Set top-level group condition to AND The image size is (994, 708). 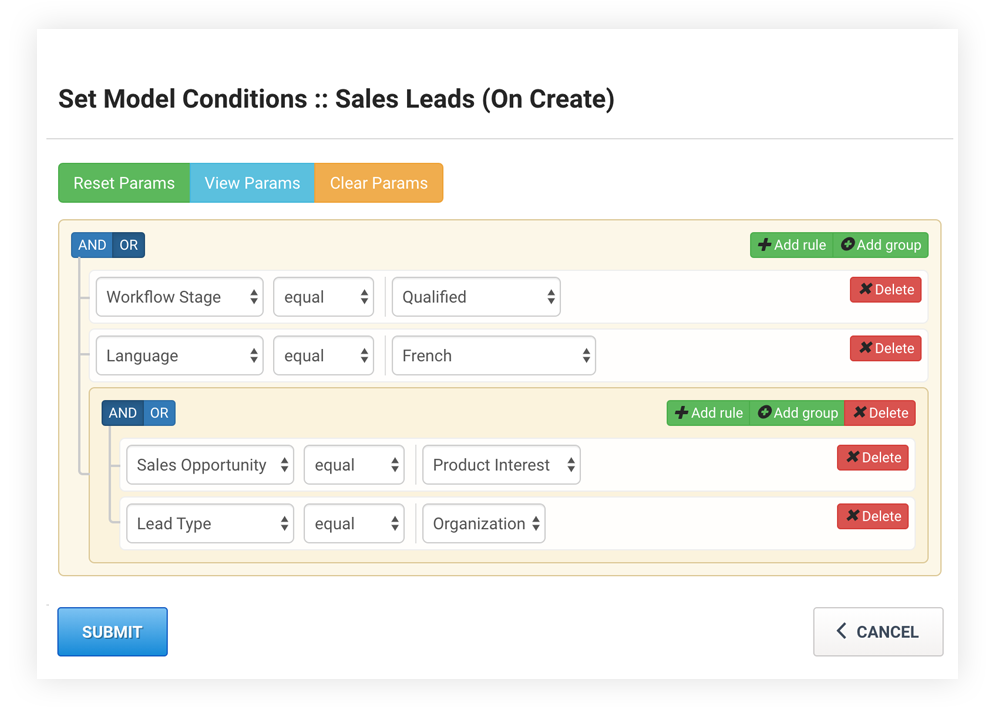point(92,245)
